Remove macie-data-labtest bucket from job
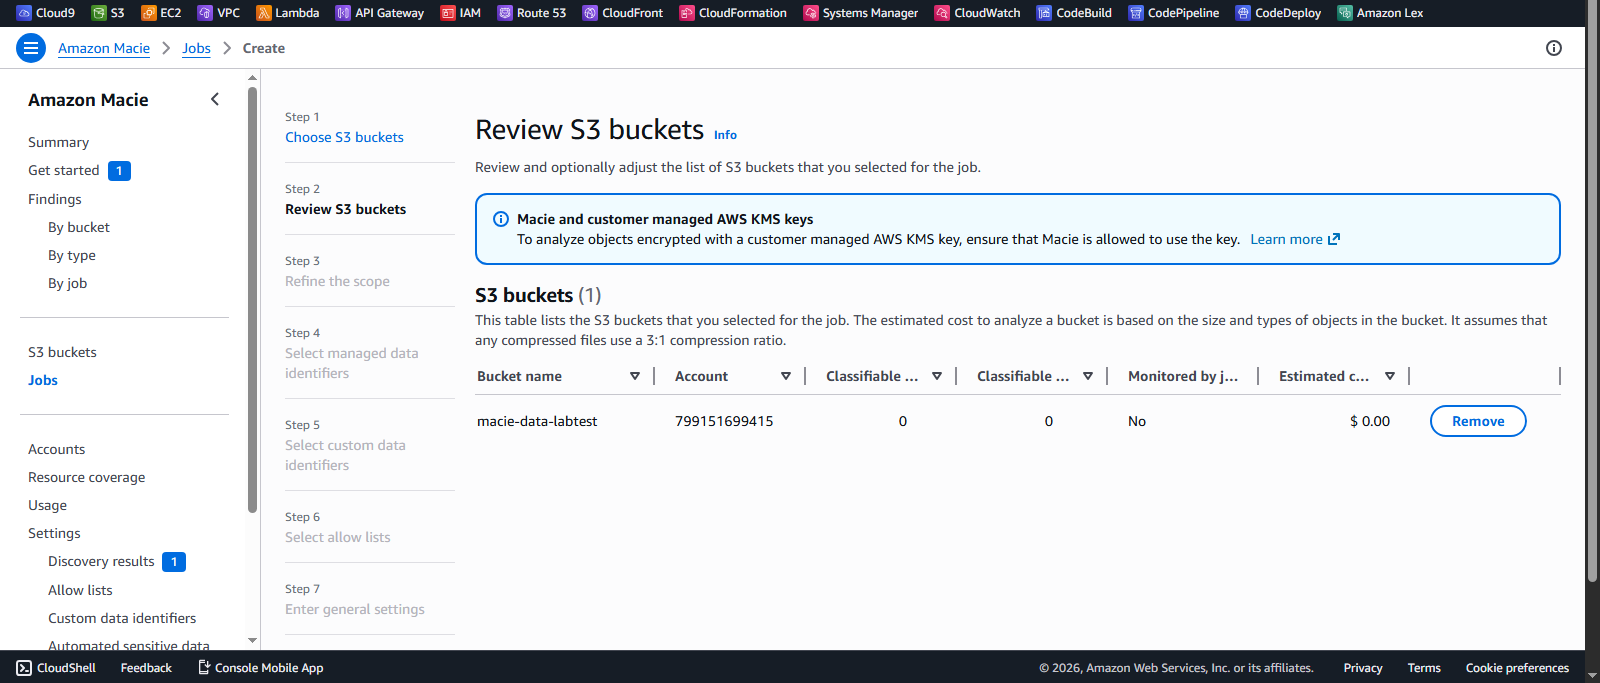This screenshot has height=683, width=1600. (1478, 421)
